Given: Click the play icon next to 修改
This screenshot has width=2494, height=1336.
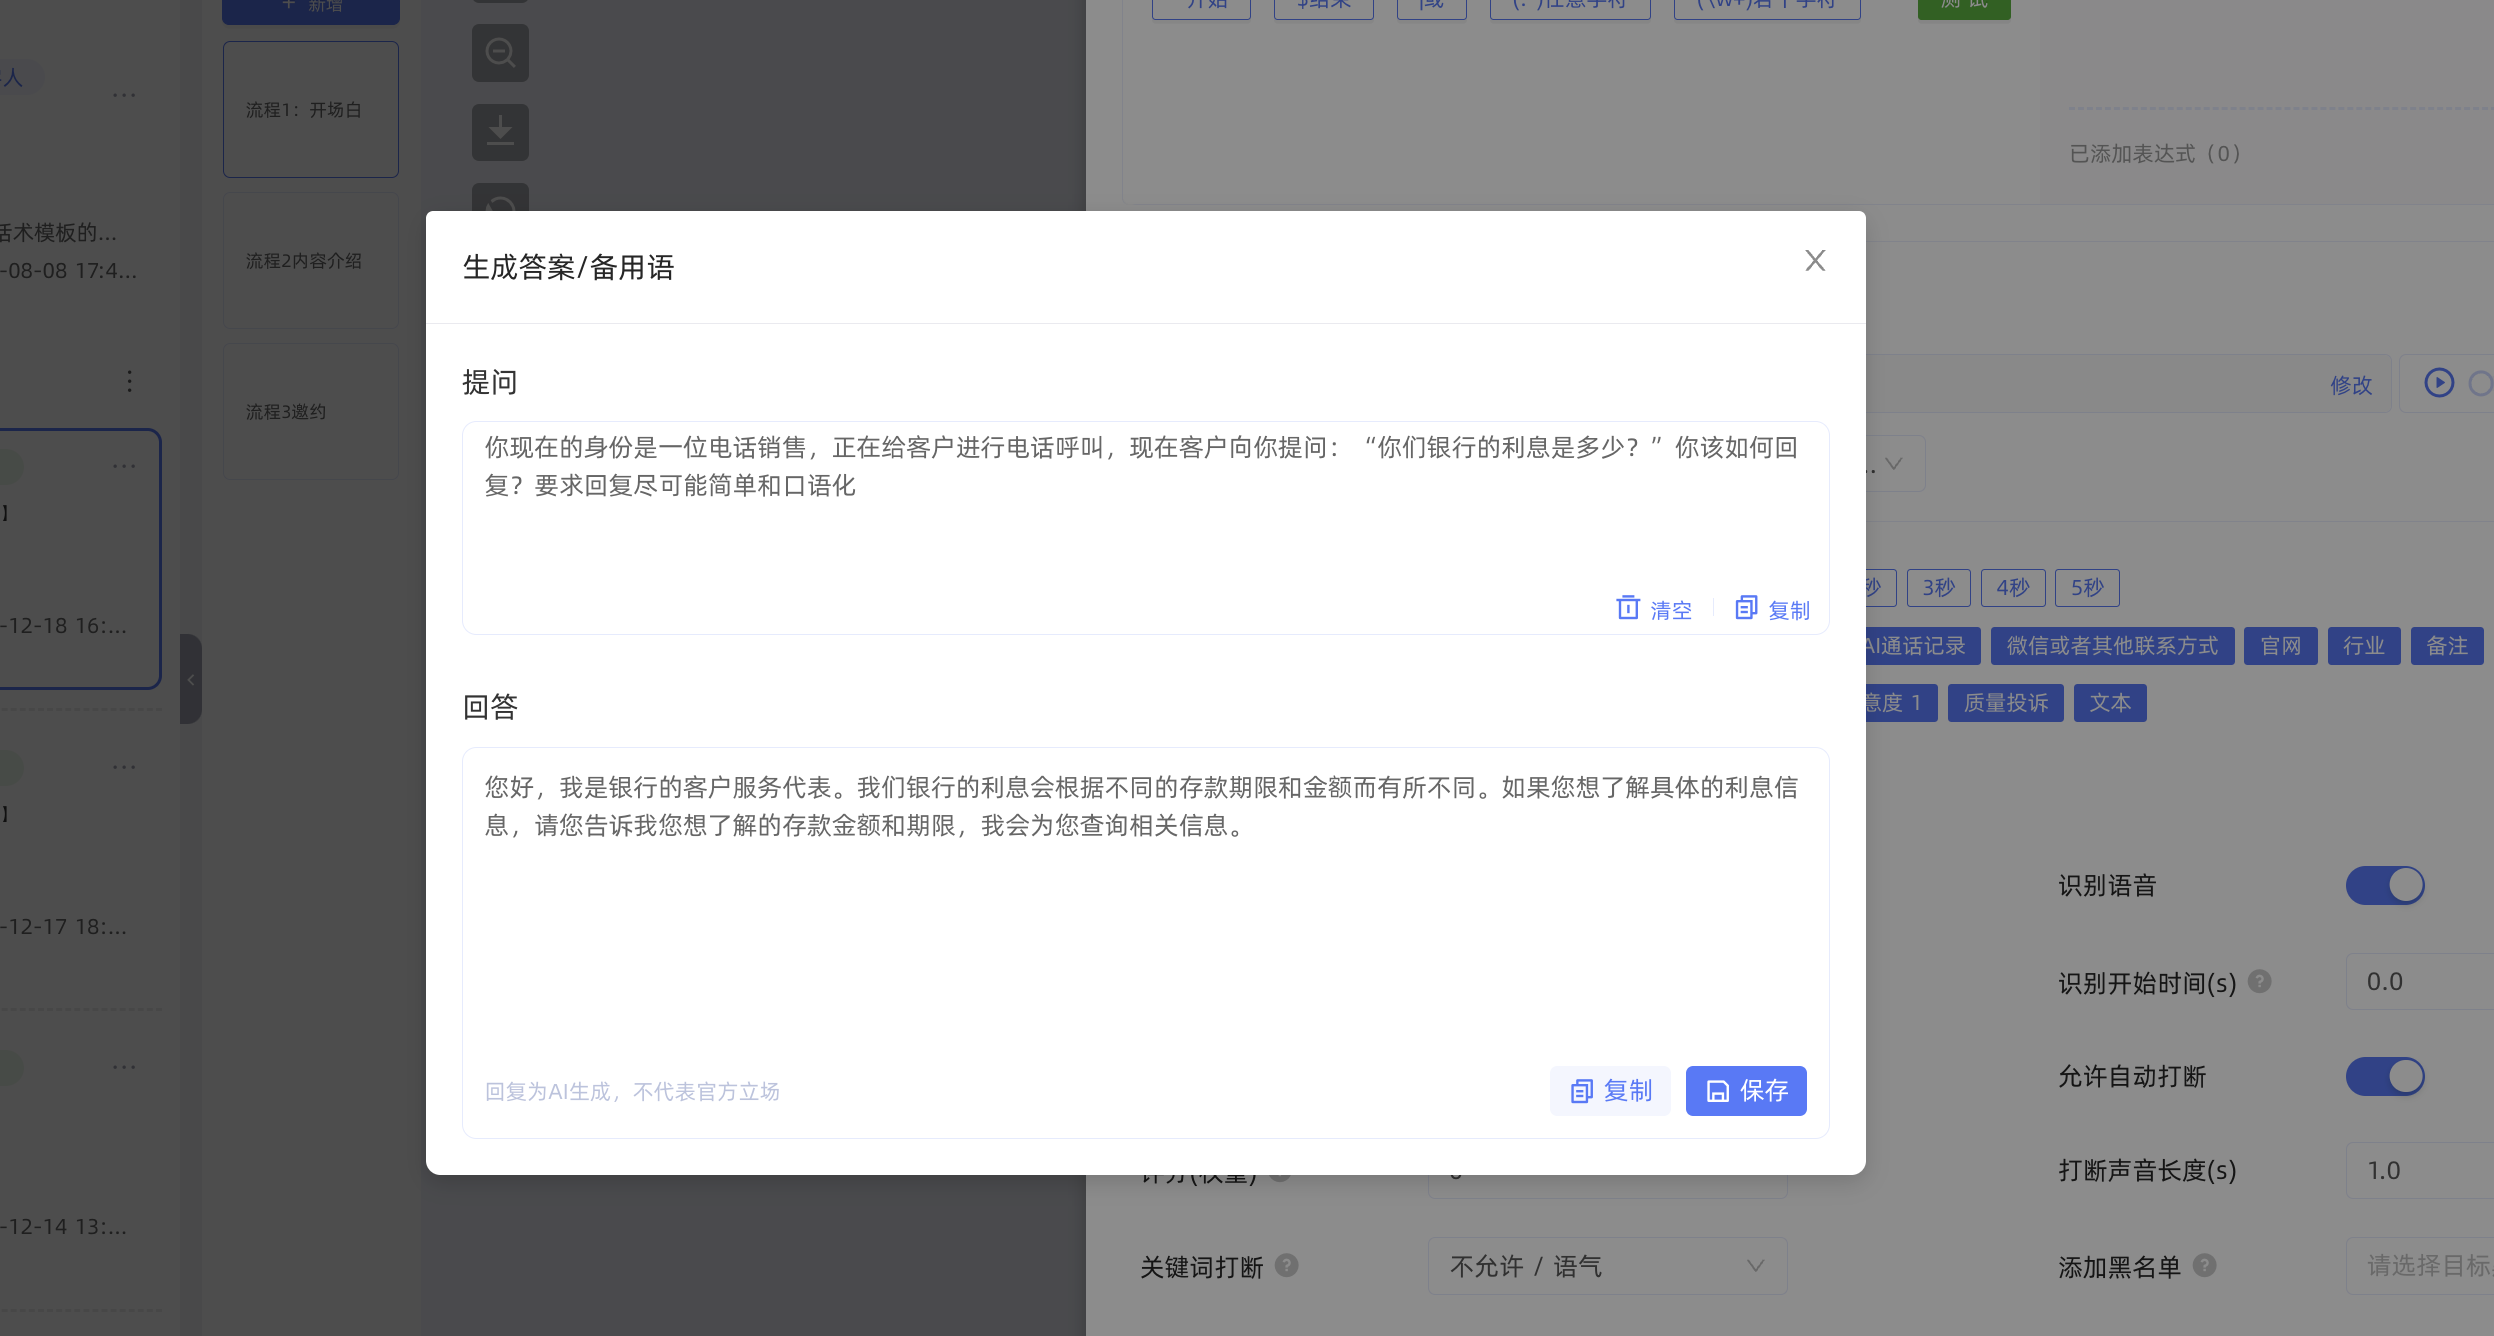Looking at the screenshot, I should [2439, 383].
